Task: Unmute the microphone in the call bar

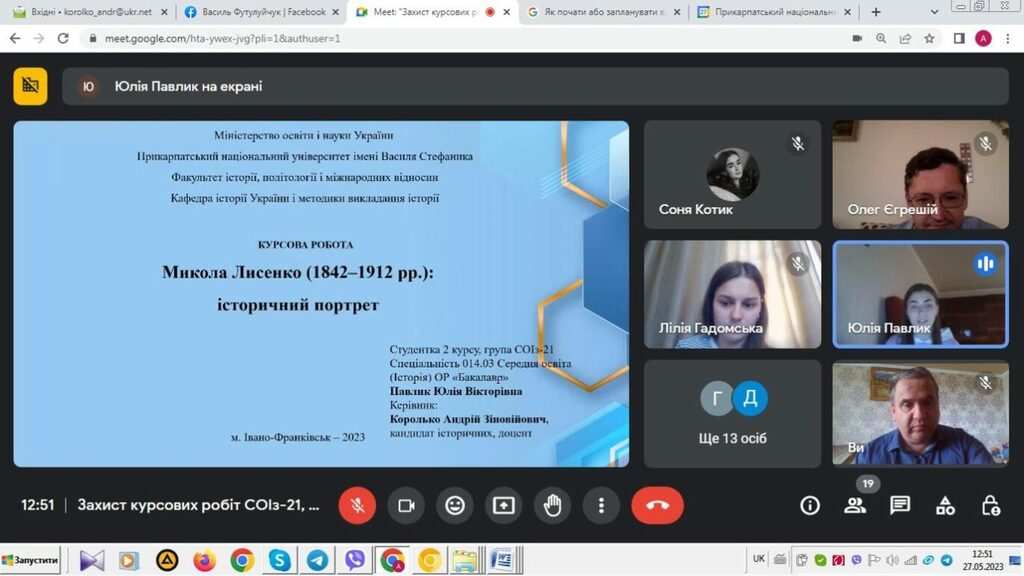Action: (x=357, y=505)
